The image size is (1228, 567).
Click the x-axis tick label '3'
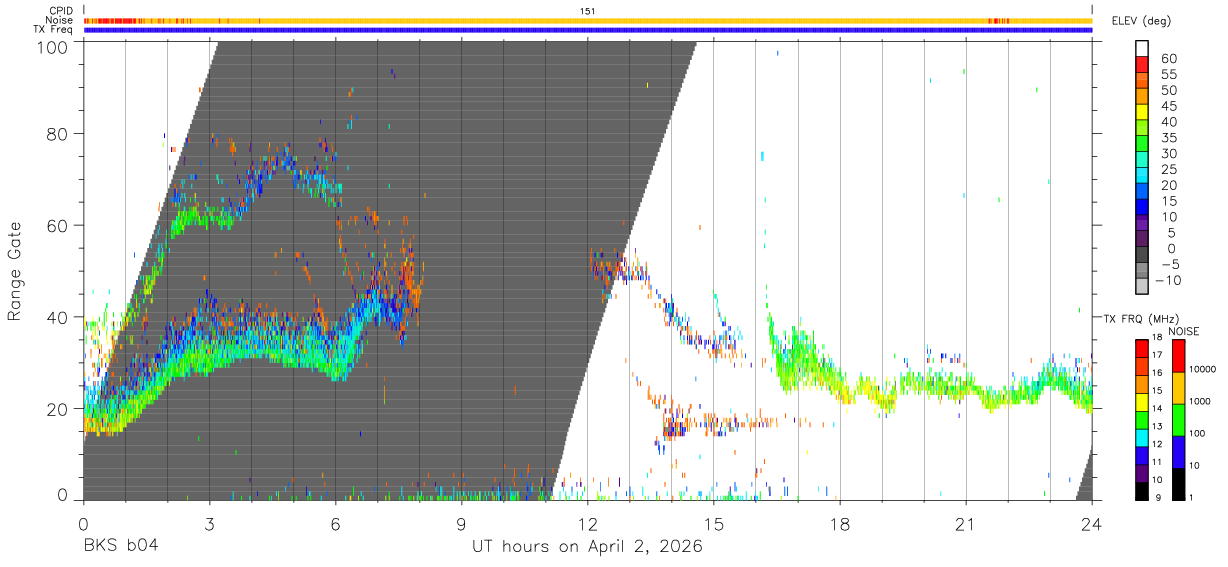(x=209, y=524)
